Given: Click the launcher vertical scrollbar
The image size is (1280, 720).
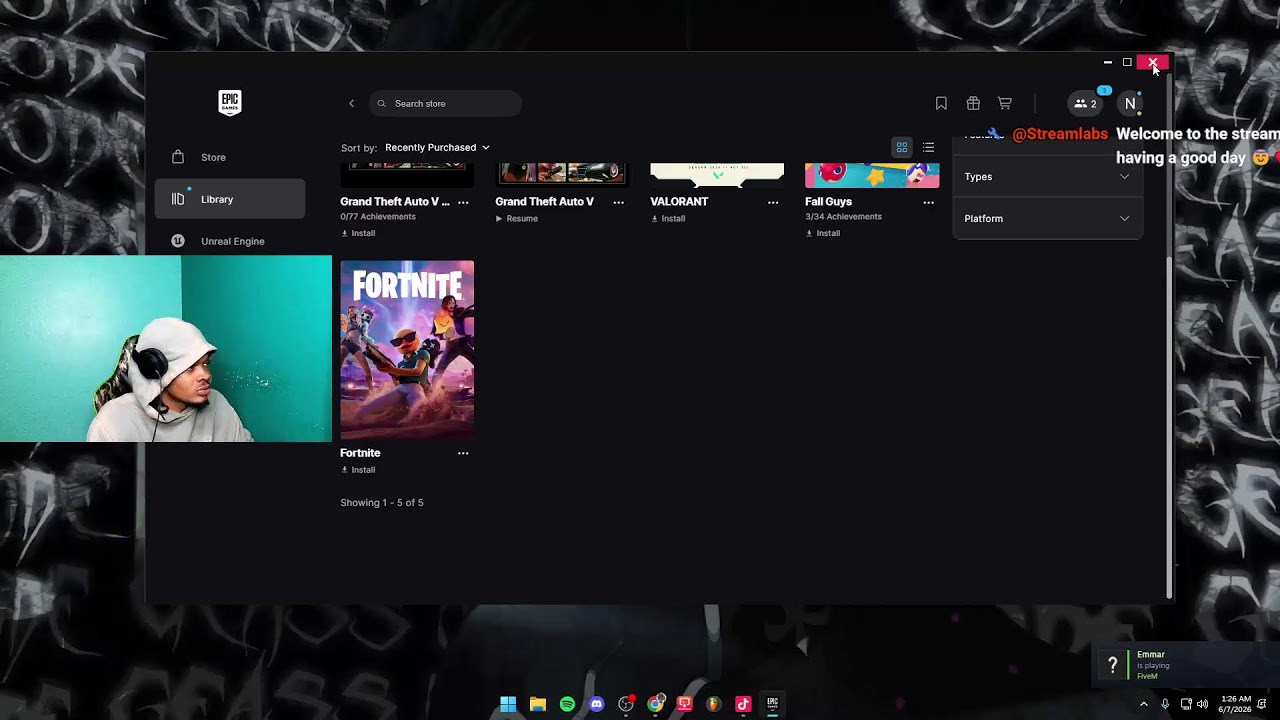Looking at the screenshot, I should tap(1168, 427).
